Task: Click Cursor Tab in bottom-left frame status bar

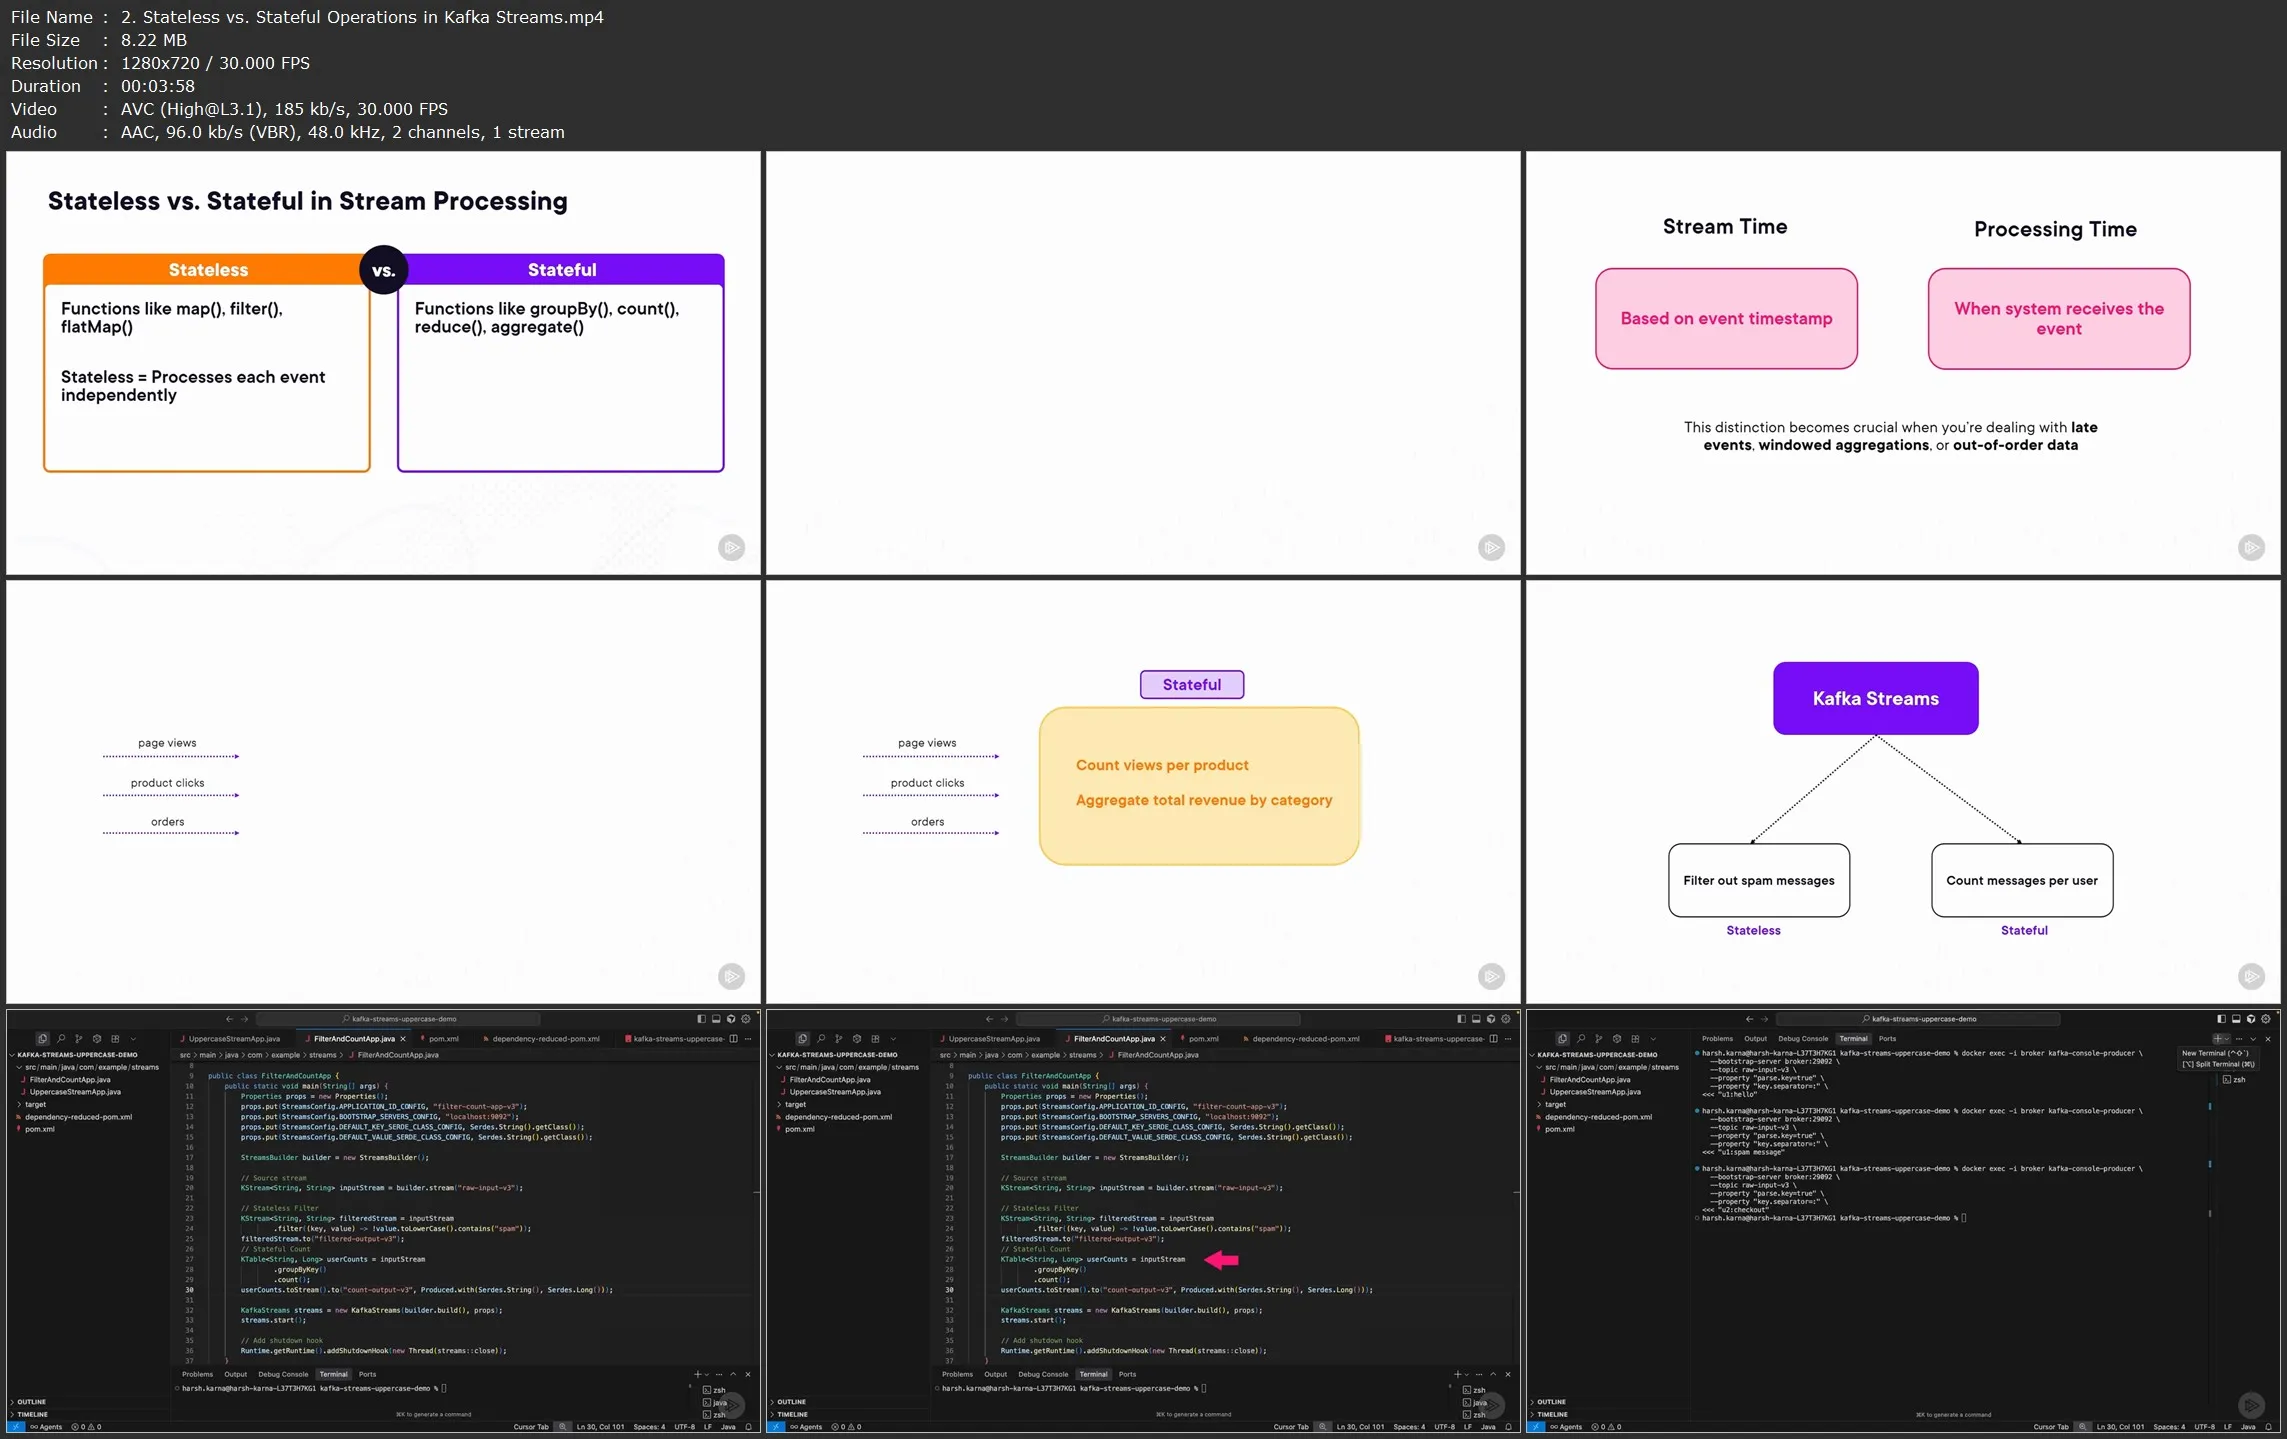Action: pos(530,1427)
